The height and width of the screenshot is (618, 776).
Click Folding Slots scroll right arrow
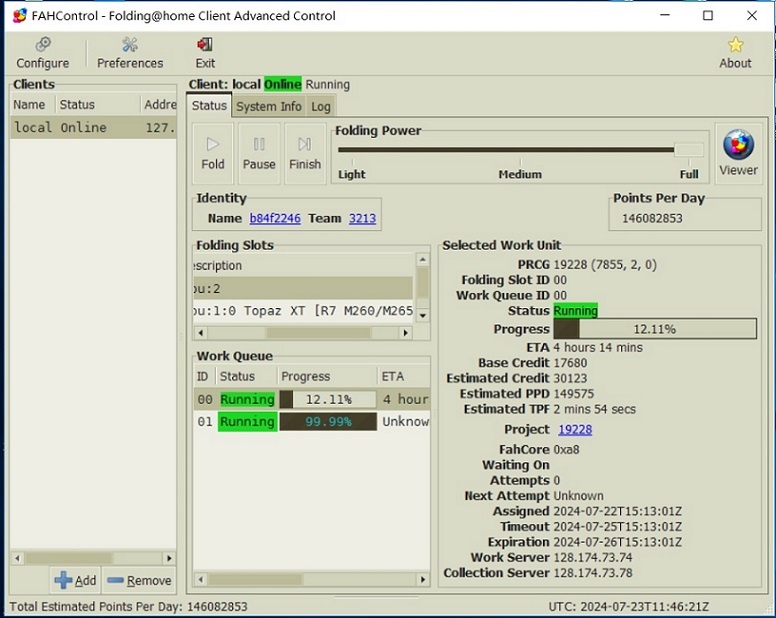click(x=406, y=333)
